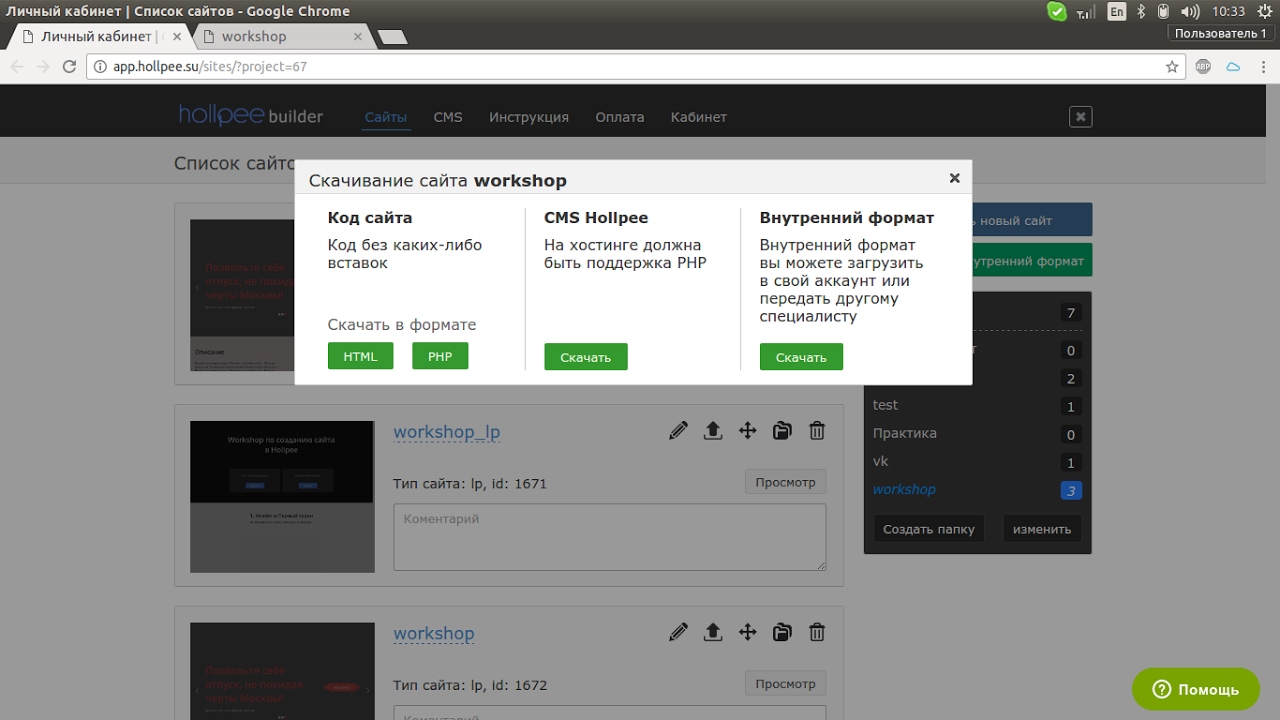
Task: Open the volume indicator in the system tray
Action: [1190, 12]
